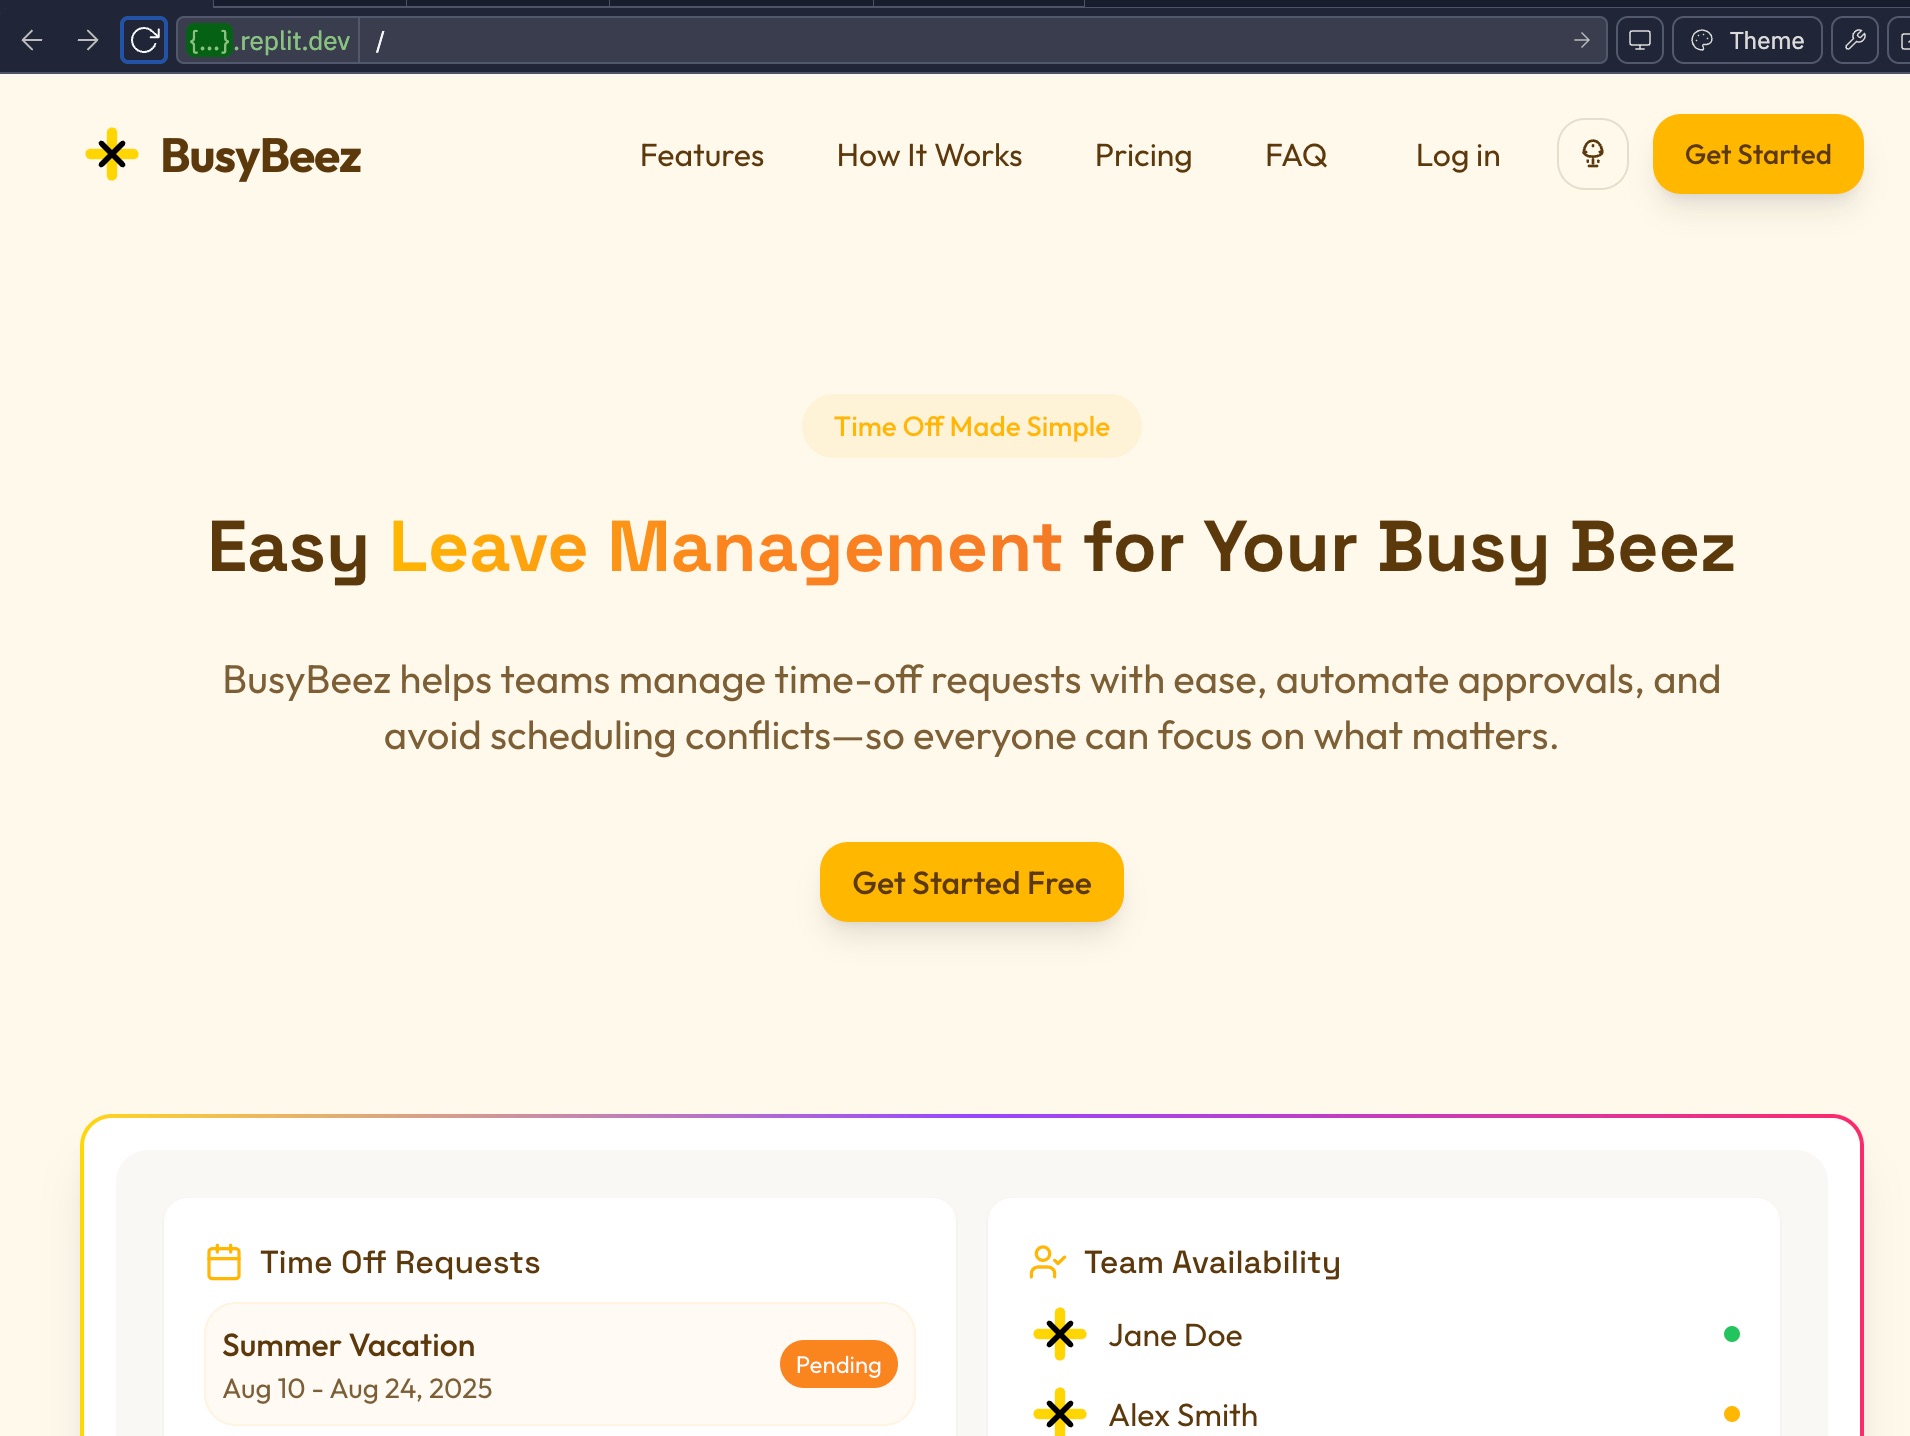Toggle the lightbulb theme switch
Screen dimensions: 1910x1436
1592,155
